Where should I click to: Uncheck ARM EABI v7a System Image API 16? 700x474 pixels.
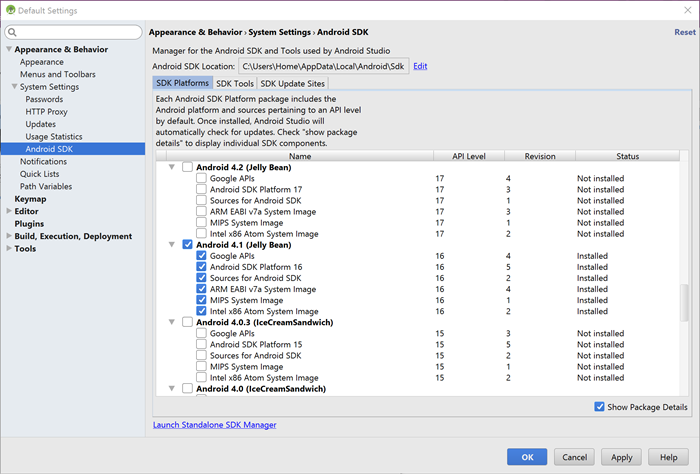click(201, 289)
